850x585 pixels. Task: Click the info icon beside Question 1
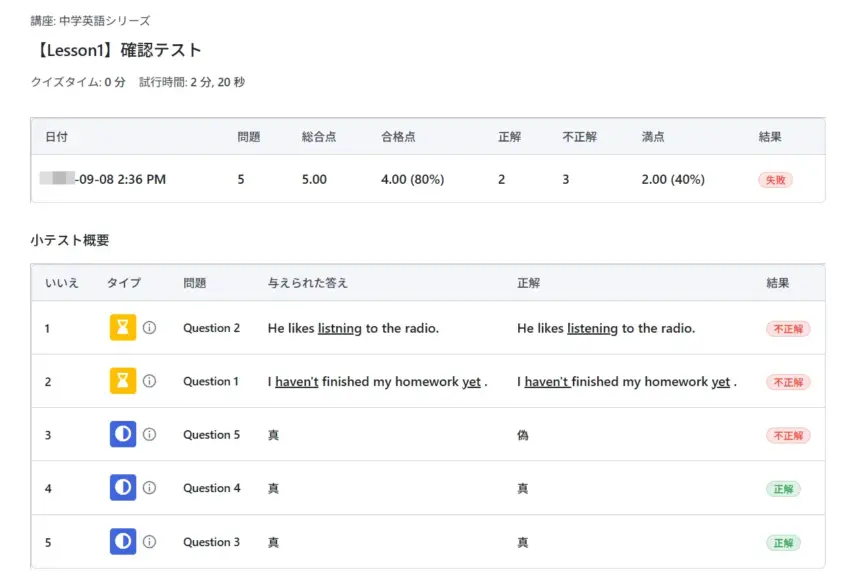click(150, 381)
